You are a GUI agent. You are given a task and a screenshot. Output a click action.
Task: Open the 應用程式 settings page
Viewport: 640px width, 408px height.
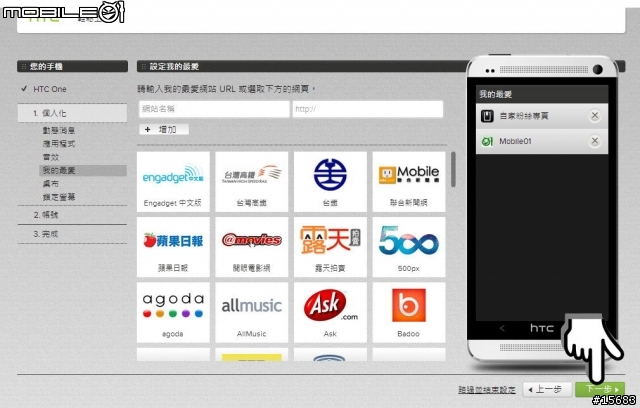[x=59, y=144]
